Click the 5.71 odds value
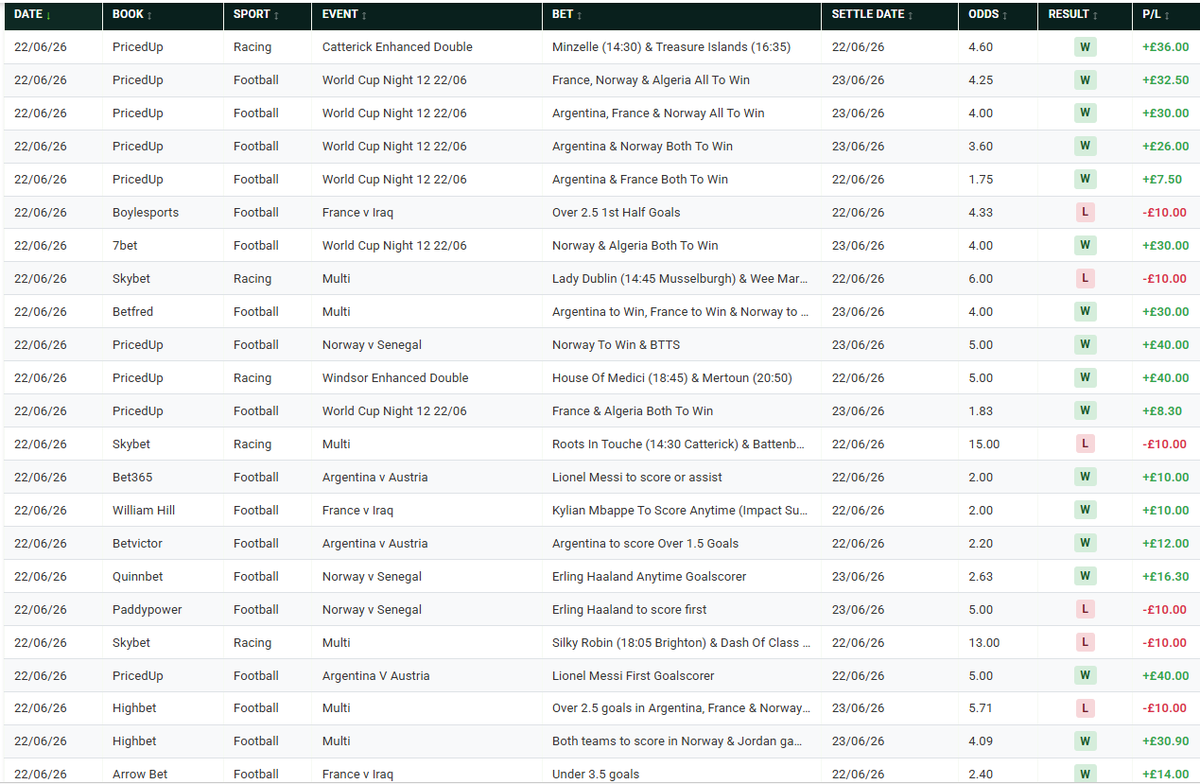 click(x=981, y=708)
